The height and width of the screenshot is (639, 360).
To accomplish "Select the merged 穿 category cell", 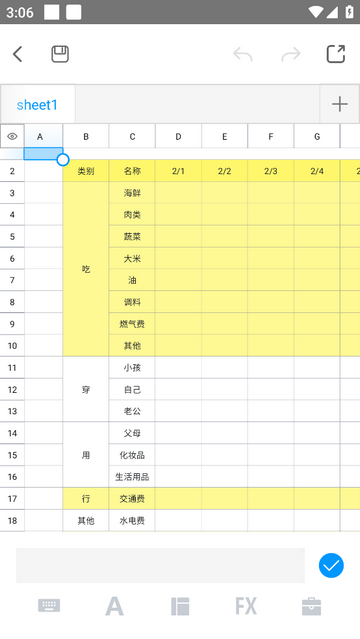I will (86, 390).
